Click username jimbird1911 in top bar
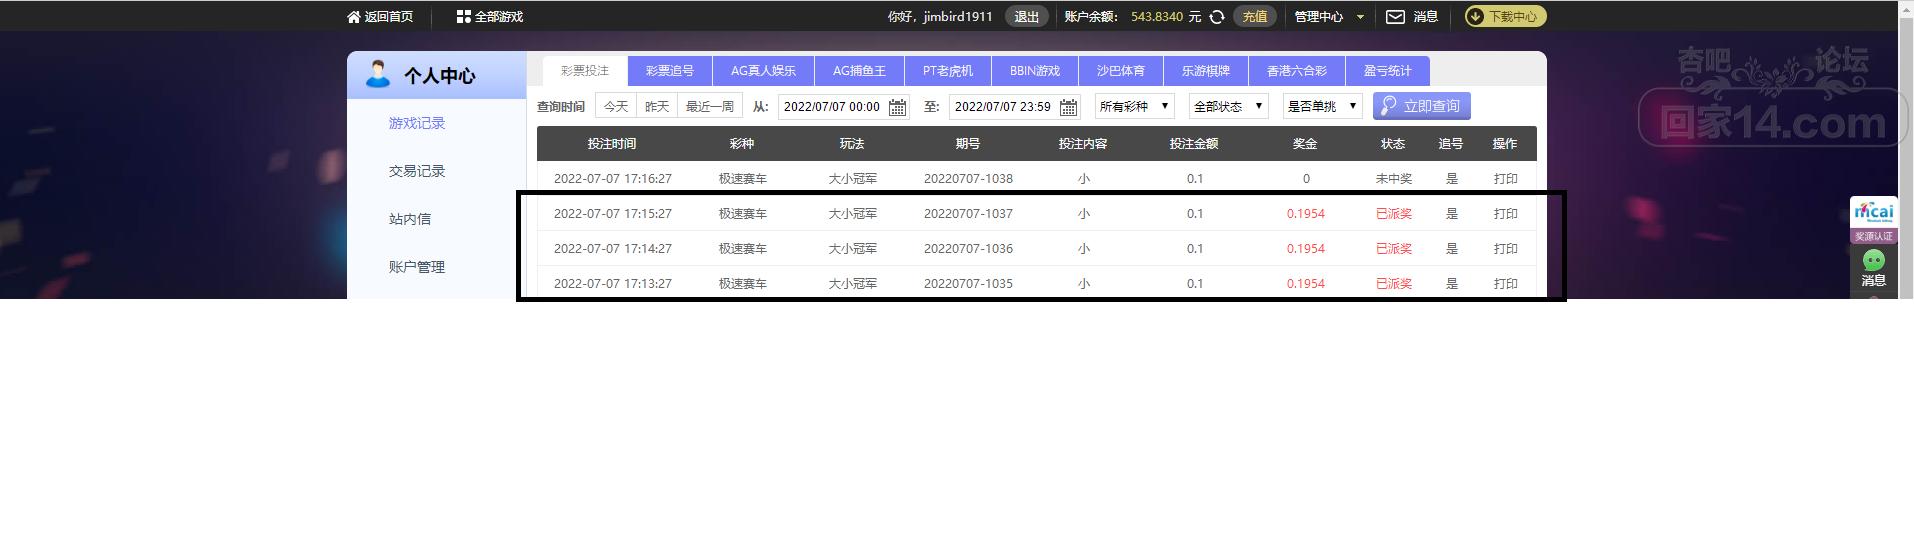 (956, 16)
